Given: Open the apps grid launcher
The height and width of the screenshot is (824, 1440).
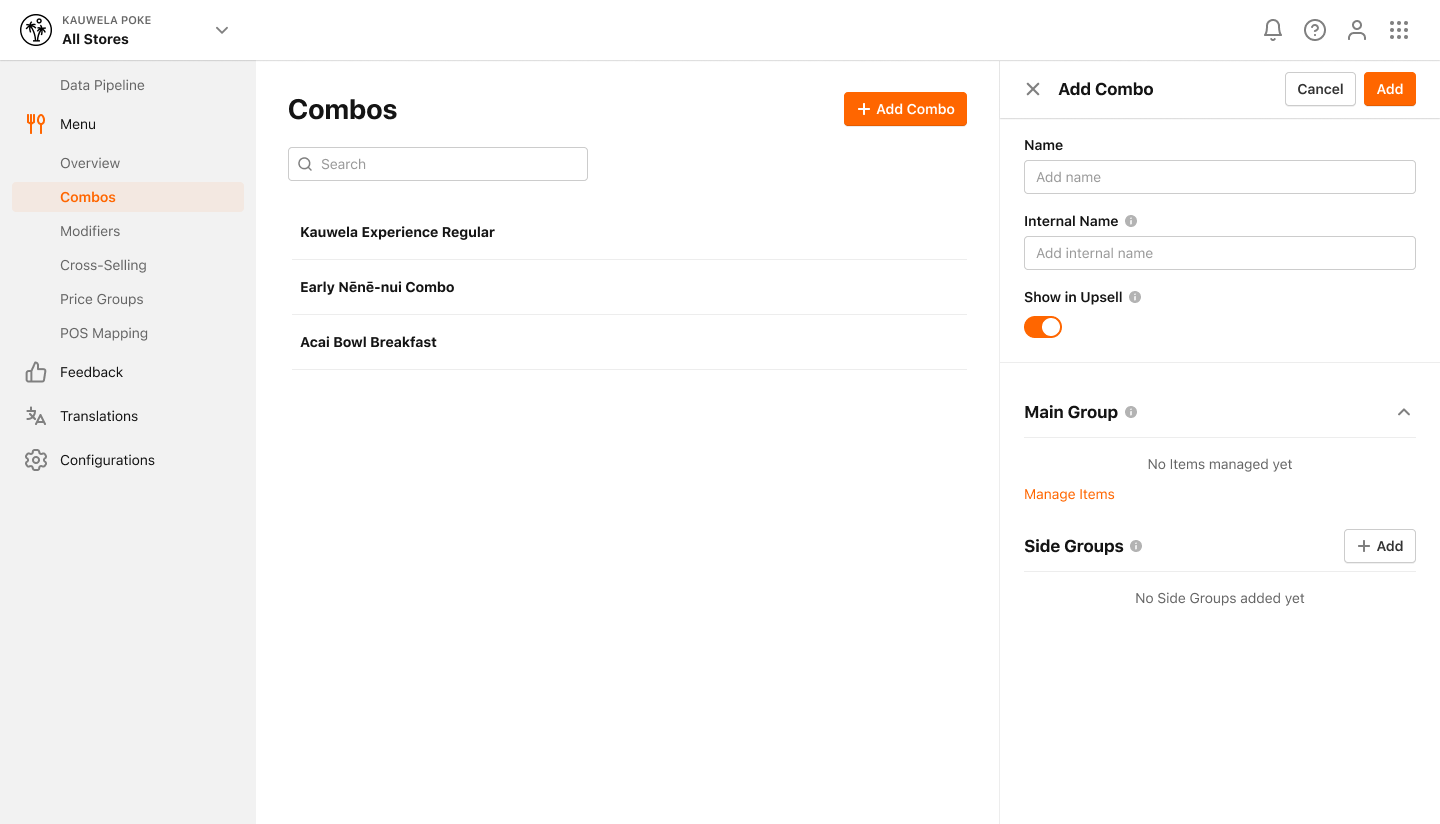Looking at the screenshot, I should [1398, 30].
